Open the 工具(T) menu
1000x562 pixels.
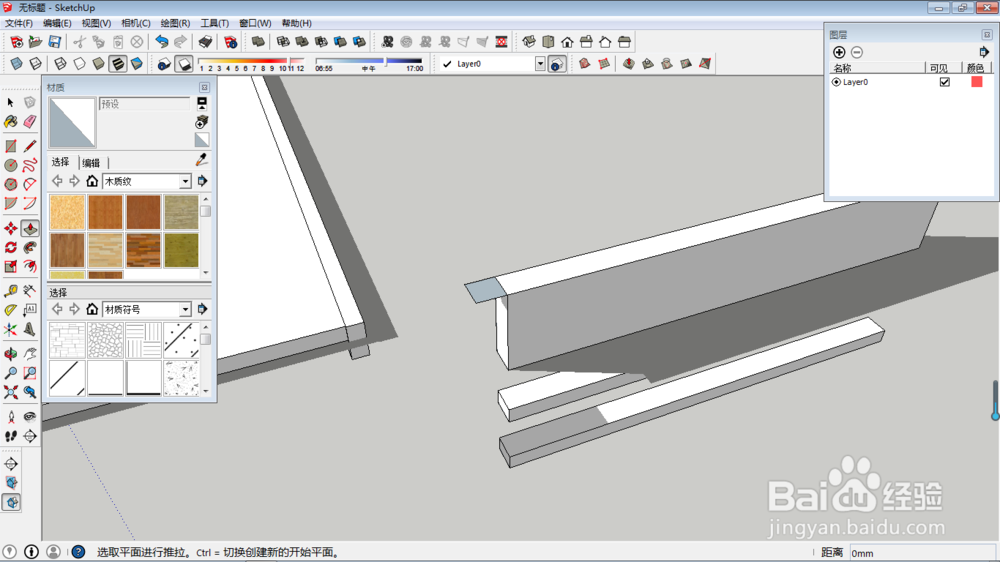pos(214,23)
